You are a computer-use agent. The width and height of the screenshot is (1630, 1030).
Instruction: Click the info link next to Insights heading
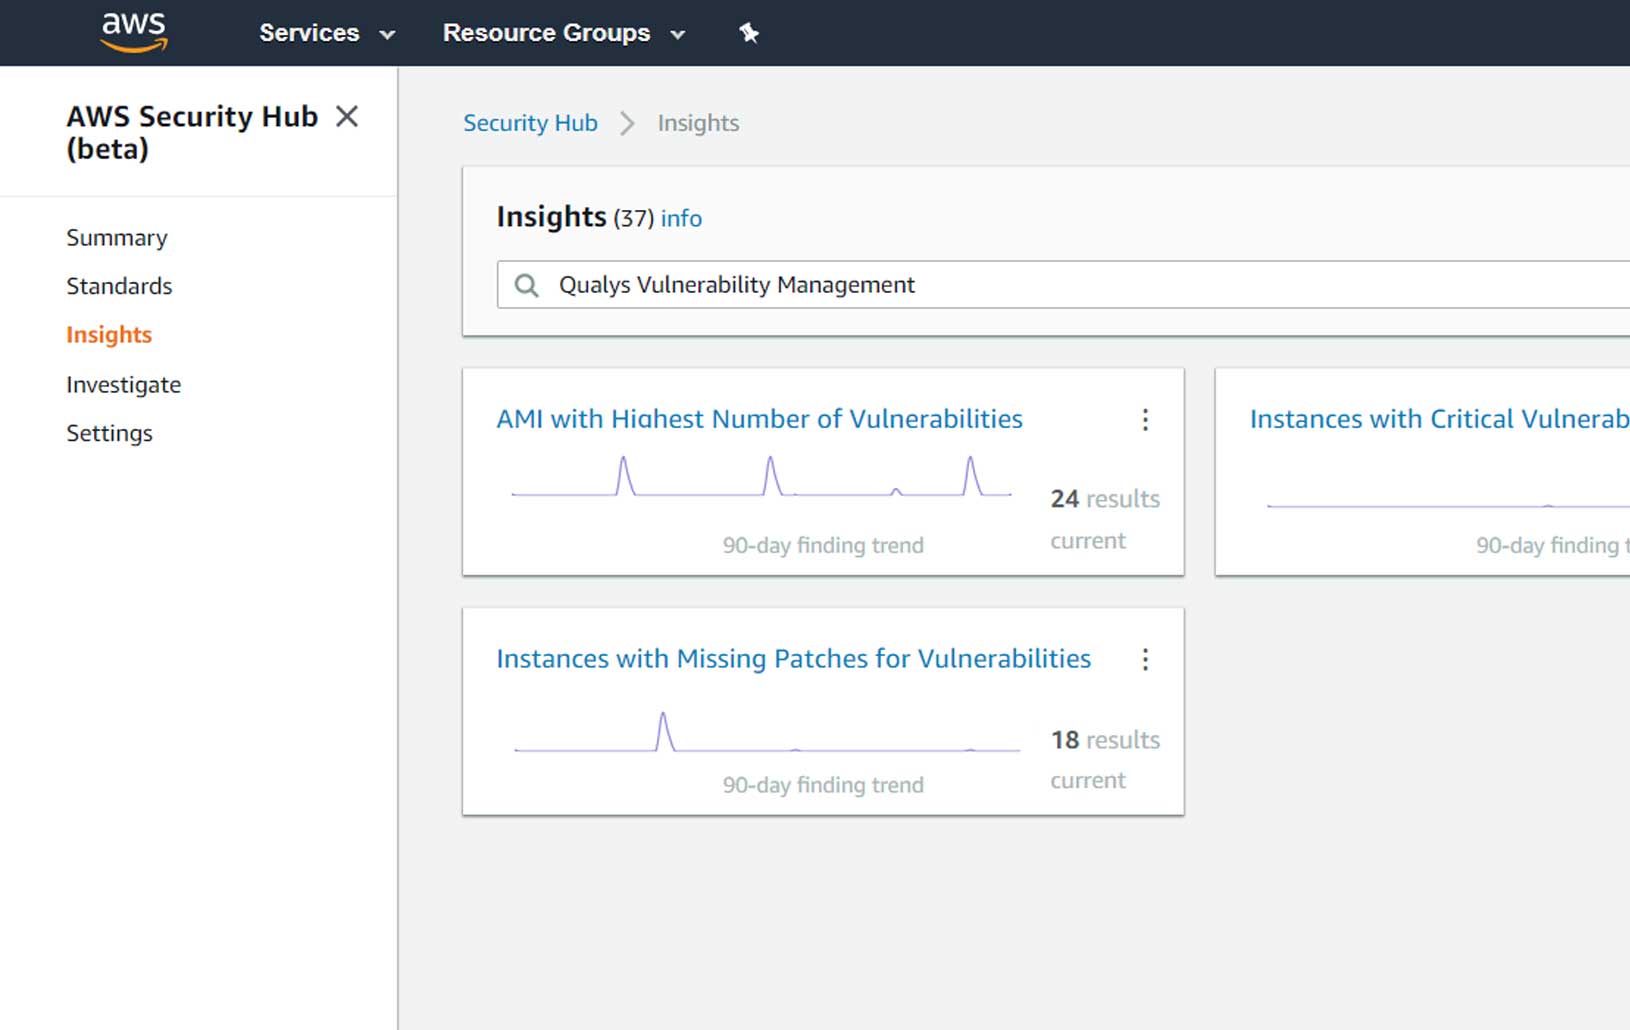pyautogui.click(x=680, y=218)
